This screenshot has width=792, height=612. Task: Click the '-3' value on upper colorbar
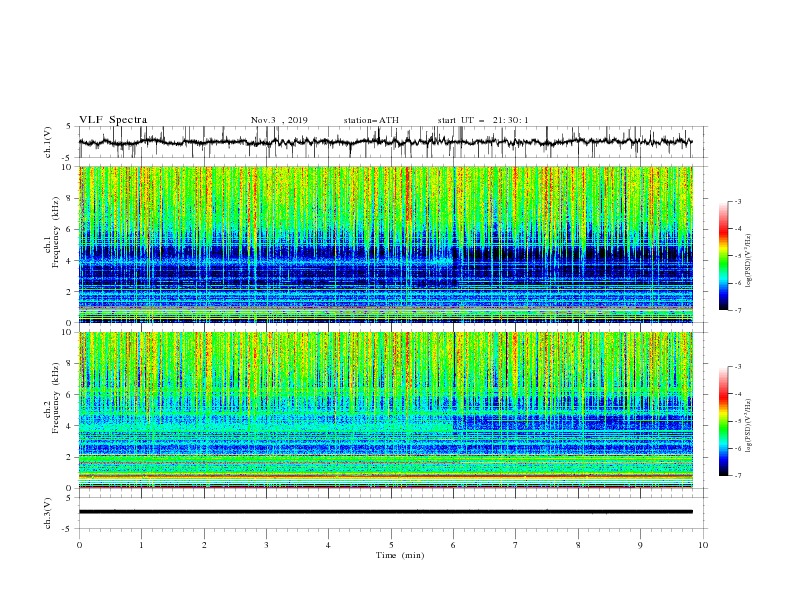pos(737,201)
